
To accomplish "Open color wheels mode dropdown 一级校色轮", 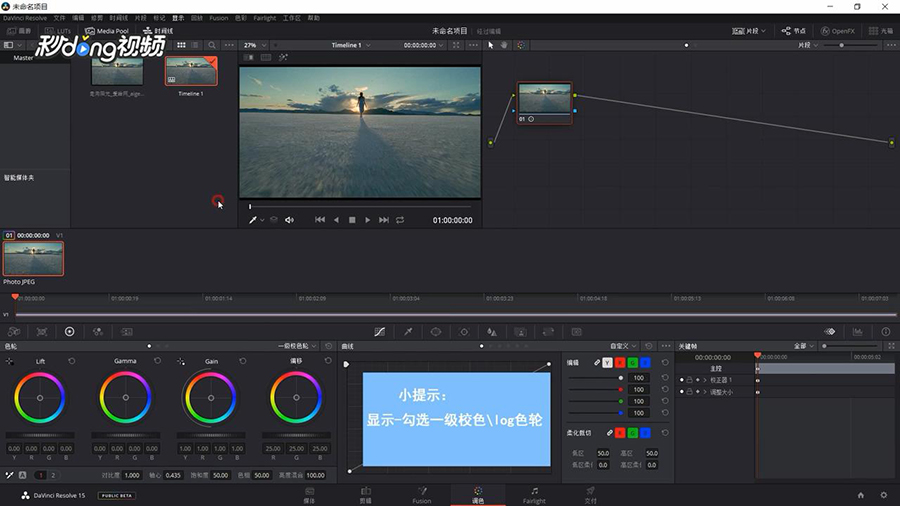I will [297, 346].
